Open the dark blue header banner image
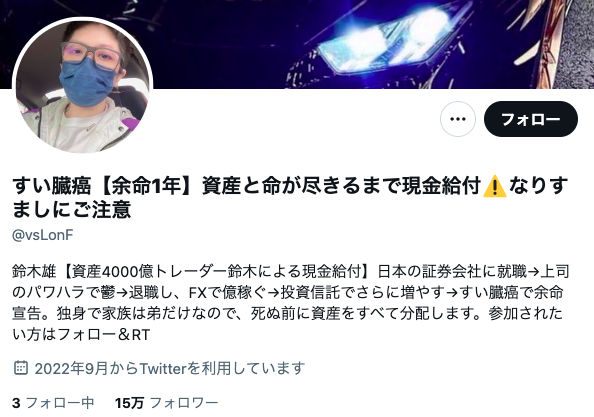The height and width of the screenshot is (417, 594). (x=297, y=44)
